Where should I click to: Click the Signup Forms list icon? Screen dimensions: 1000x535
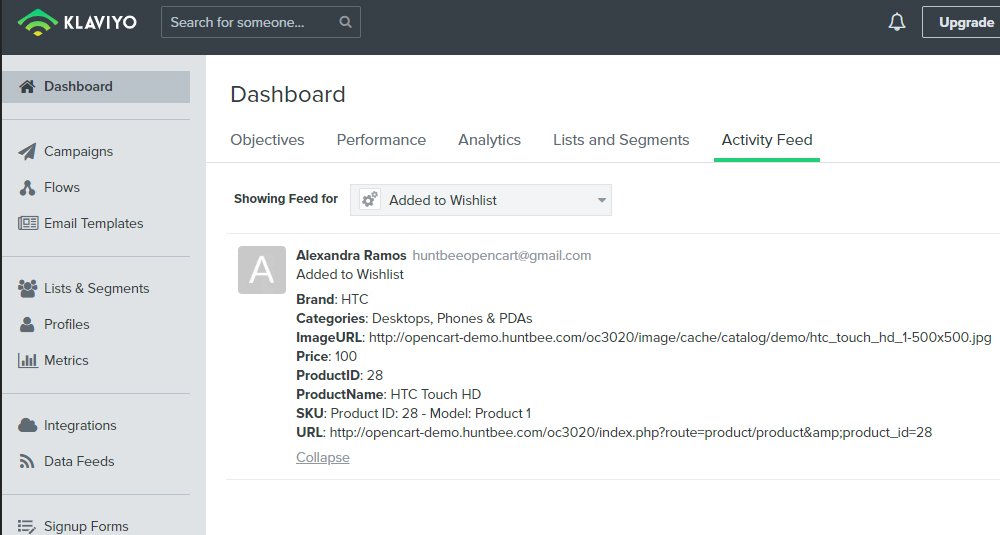[x=27, y=526]
